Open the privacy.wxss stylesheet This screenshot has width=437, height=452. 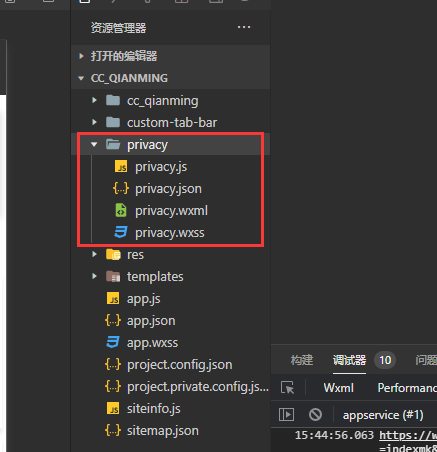[171, 233]
